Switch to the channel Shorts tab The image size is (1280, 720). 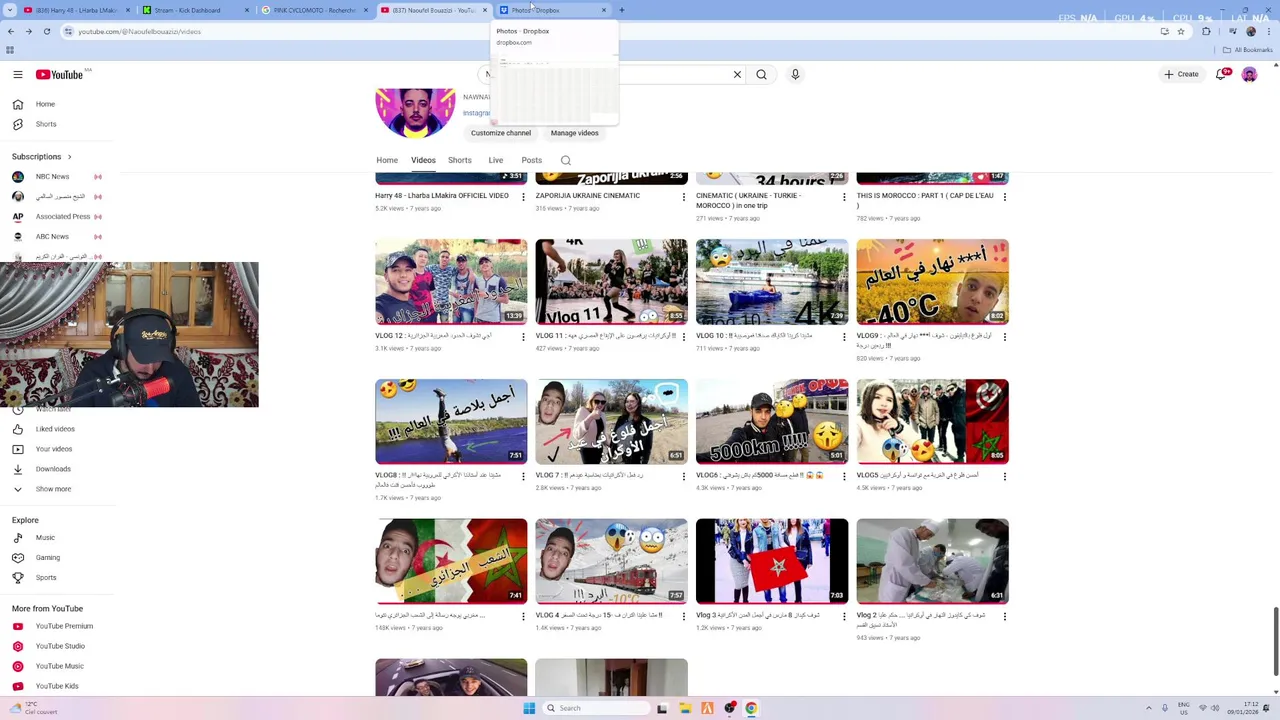click(x=460, y=160)
